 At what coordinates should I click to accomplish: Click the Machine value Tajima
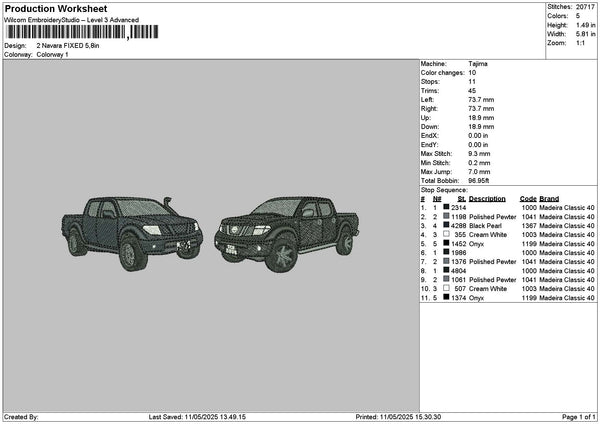click(x=478, y=64)
